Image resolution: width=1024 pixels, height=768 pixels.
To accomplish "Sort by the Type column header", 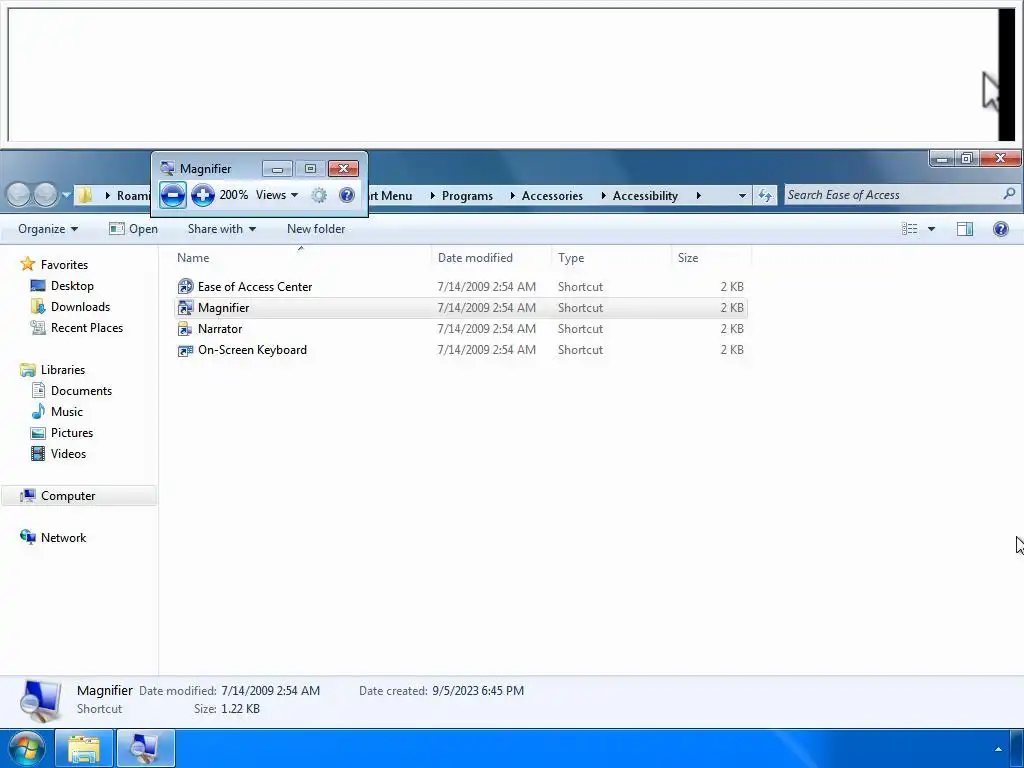I will tap(611, 257).
